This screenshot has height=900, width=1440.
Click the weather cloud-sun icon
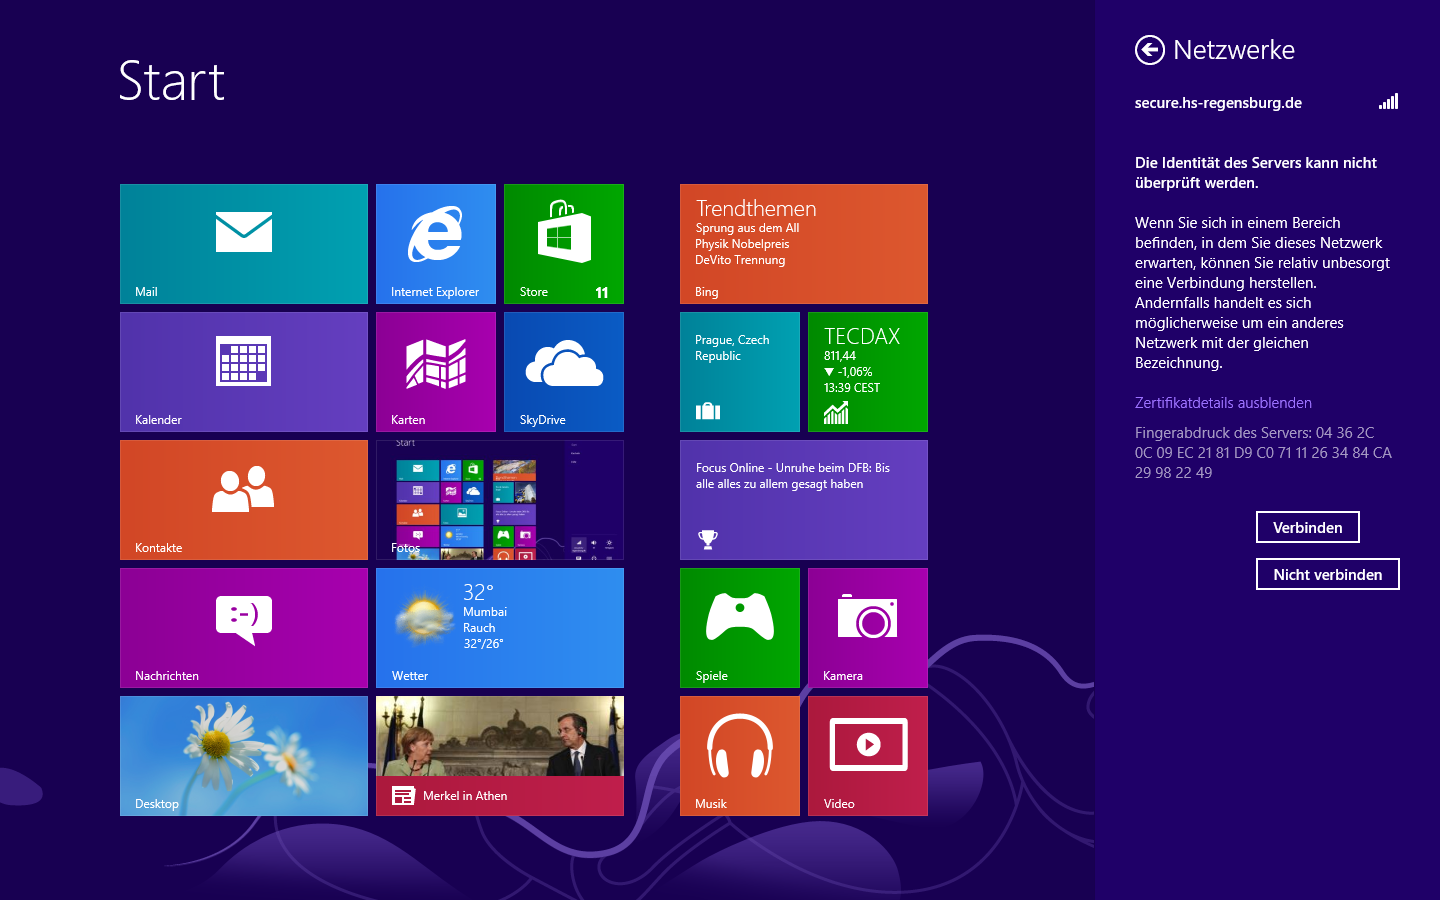424,616
